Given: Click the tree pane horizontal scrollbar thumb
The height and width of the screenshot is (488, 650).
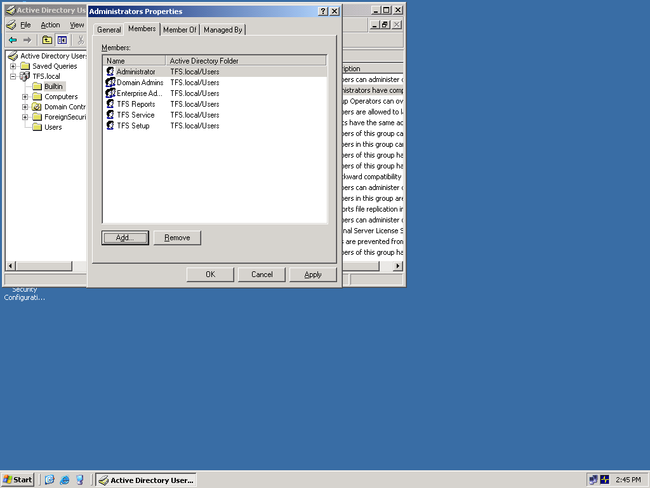Looking at the screenshot, I should pos(44,266).
